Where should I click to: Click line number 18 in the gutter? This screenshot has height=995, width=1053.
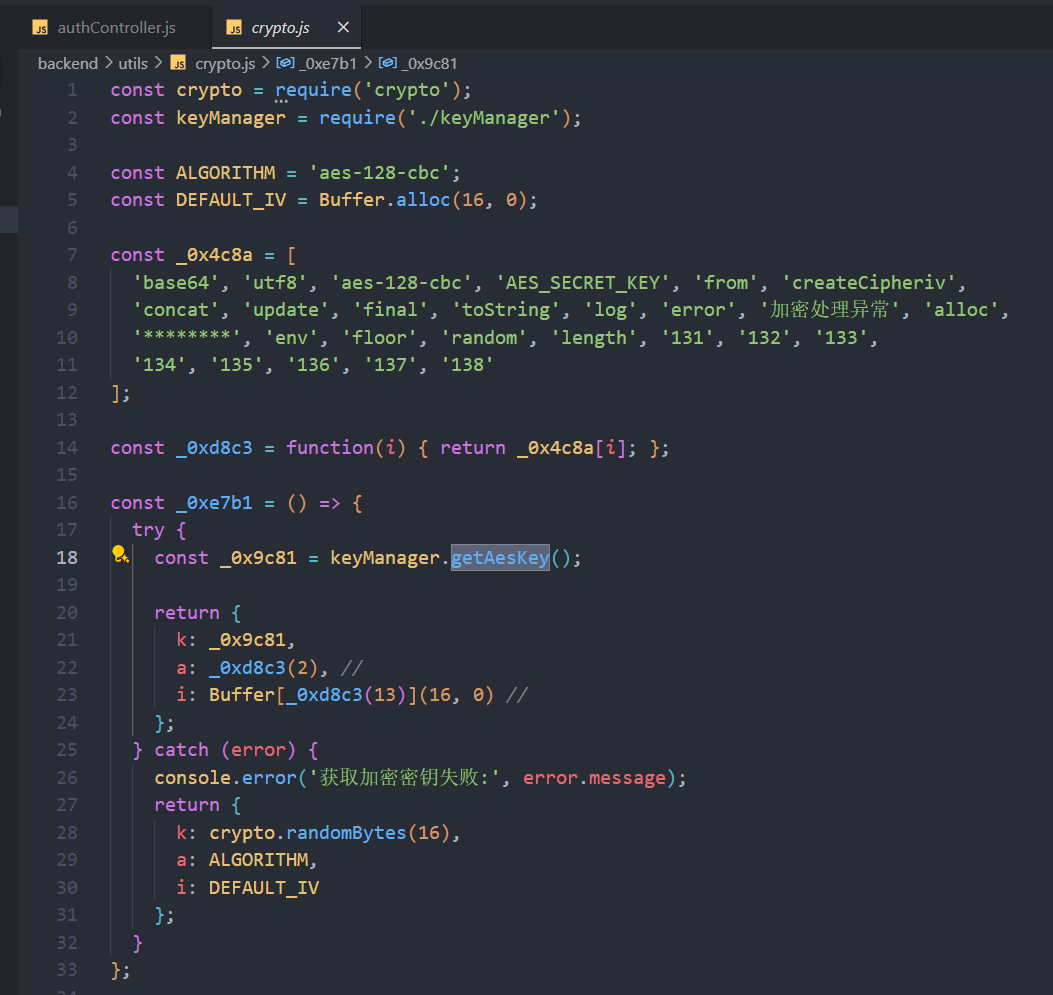(x=66, y=558)
